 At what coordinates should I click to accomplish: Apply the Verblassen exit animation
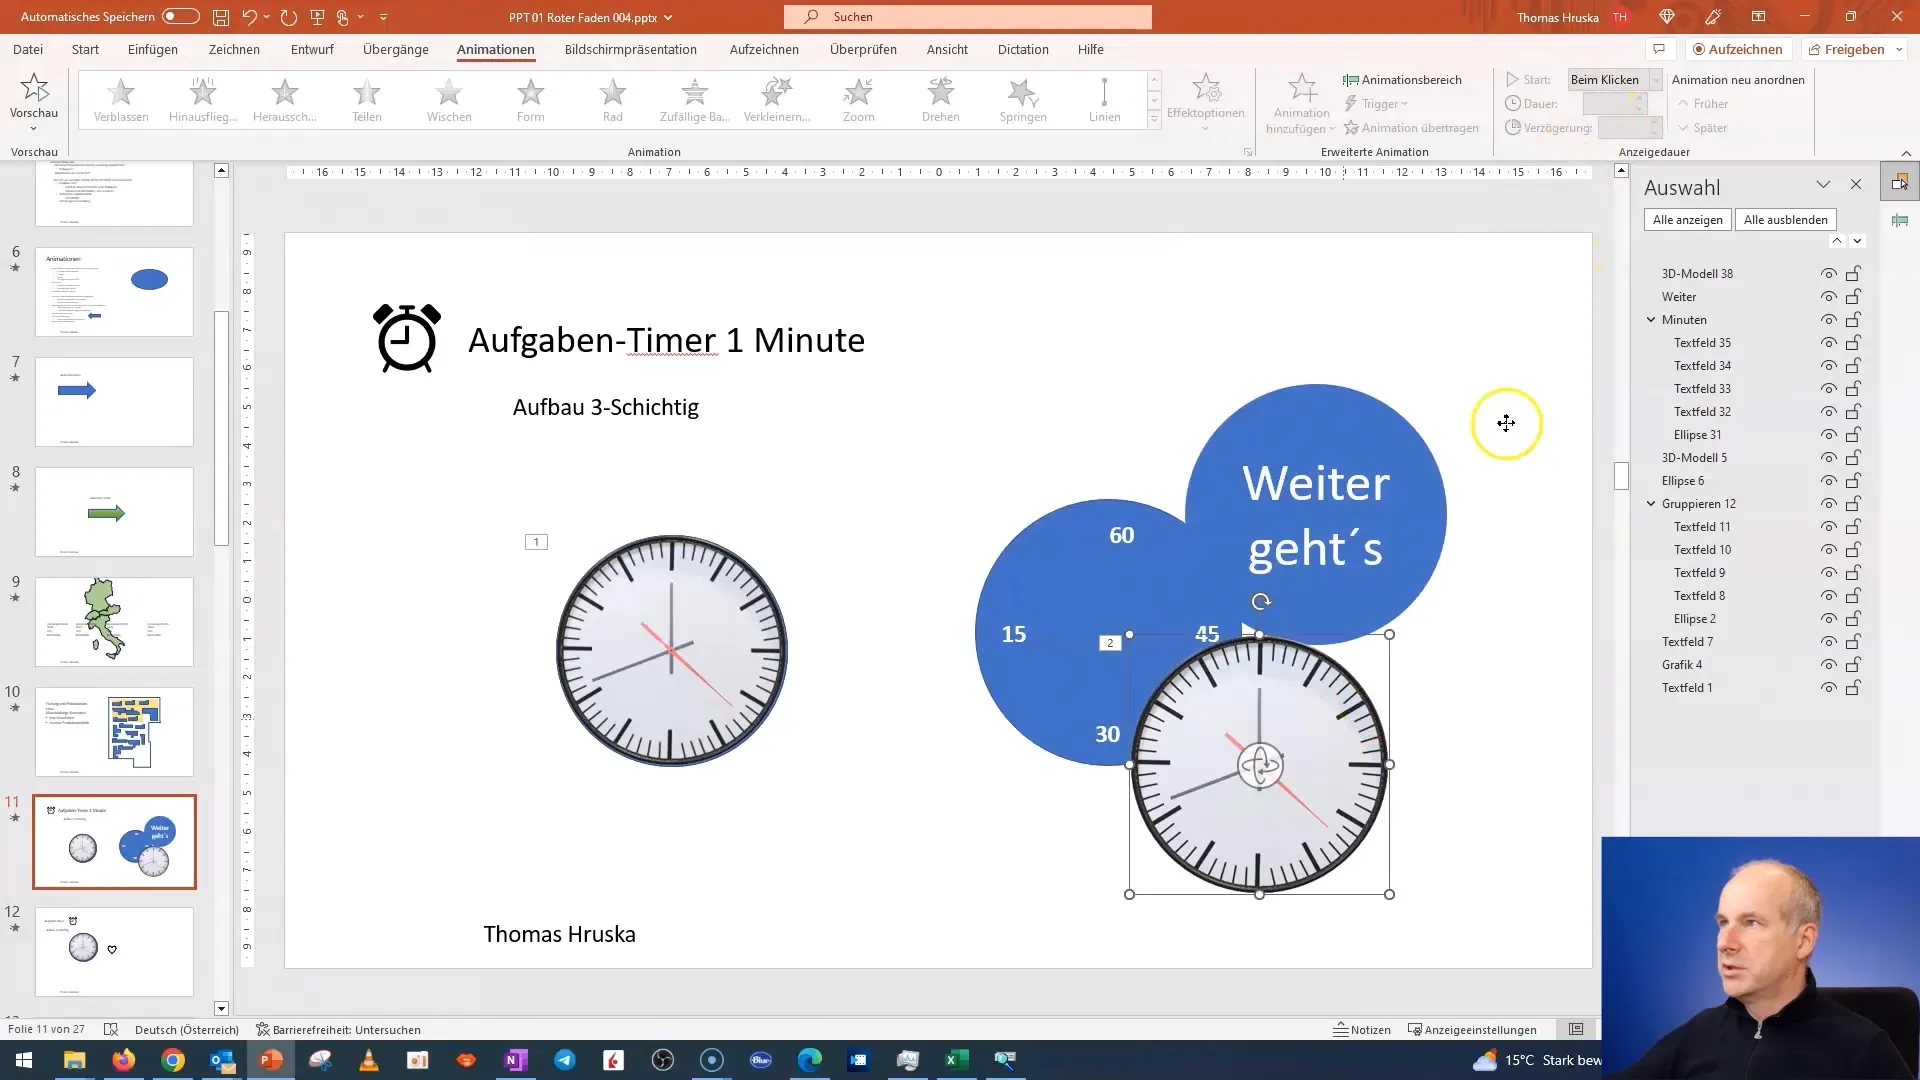[121, 100]
